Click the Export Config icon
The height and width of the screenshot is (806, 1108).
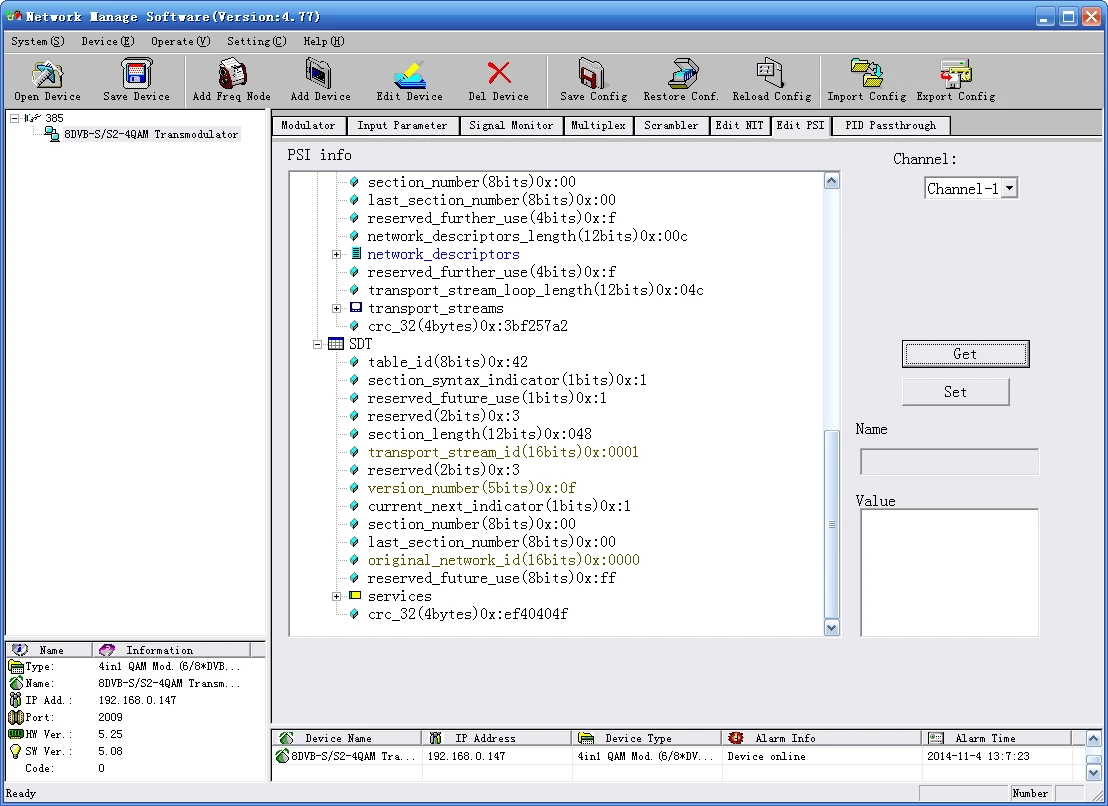click(x=955, y=75)
